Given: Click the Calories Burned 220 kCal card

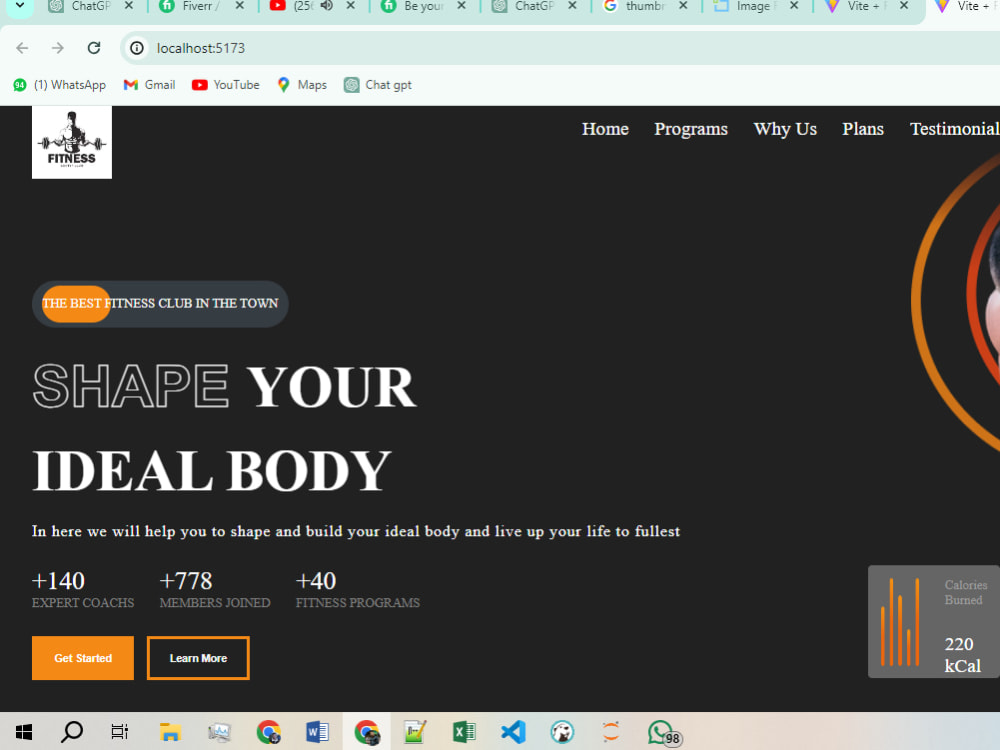Looking at the screenshot, I should coord(934,621).
